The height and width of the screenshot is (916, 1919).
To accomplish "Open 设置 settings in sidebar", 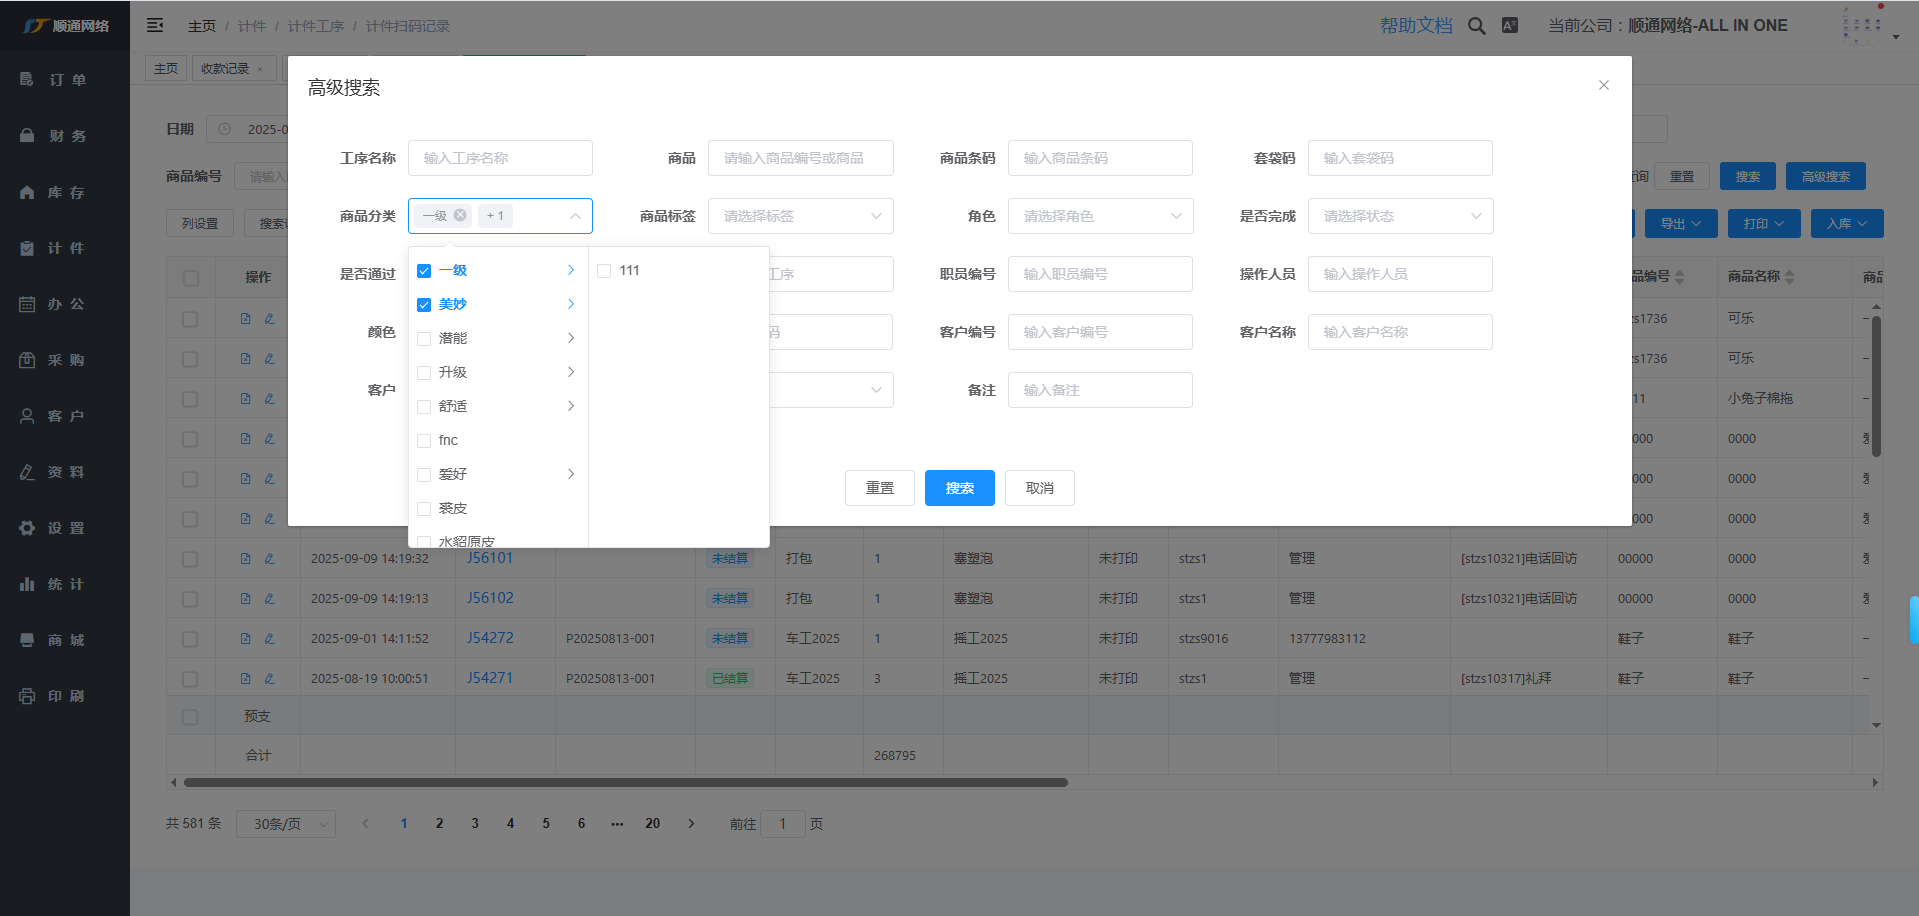I will point(65,528).
